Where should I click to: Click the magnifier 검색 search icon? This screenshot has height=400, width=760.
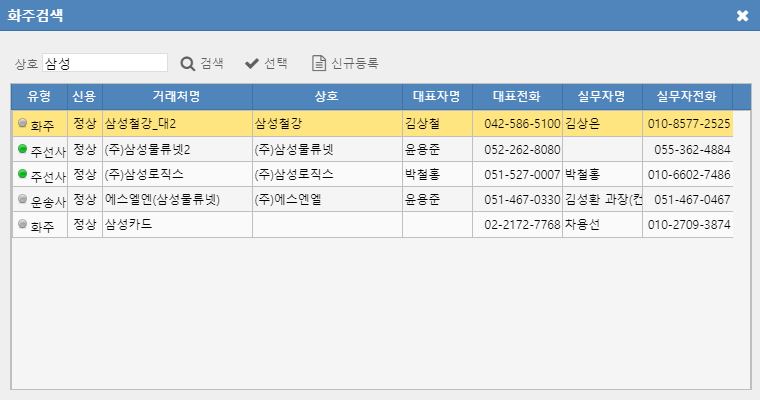tap(188, 64)
